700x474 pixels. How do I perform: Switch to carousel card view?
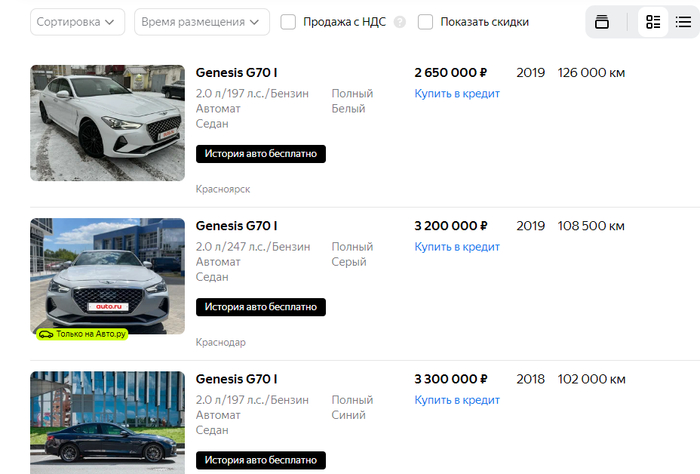602,22
